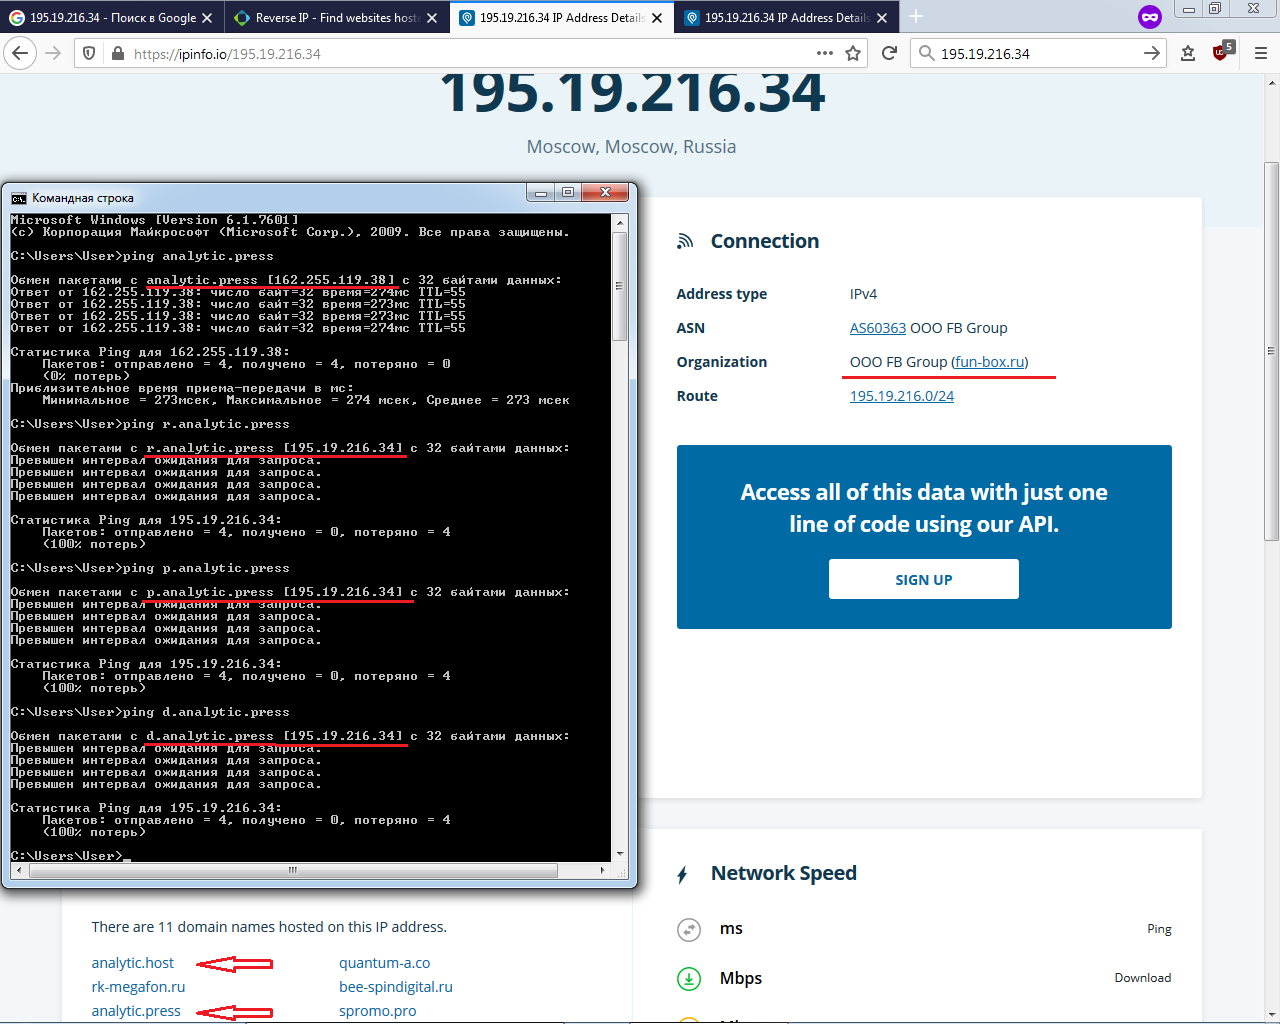Click the URL address field

pos(470,53)
